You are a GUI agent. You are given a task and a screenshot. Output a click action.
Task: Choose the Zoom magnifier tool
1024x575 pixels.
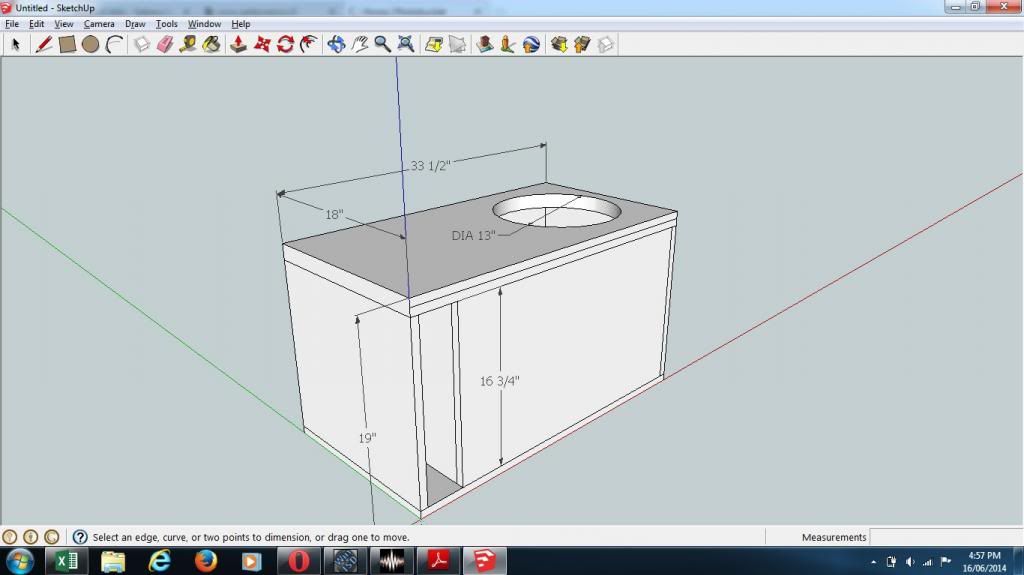pyautogui.click(x=383, y=44)
